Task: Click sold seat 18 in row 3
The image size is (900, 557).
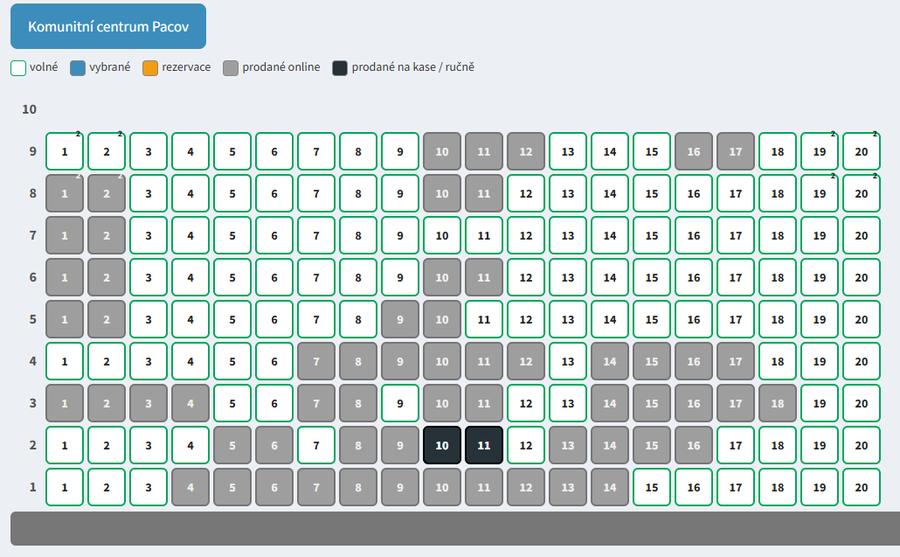Action: coord(777,403)
